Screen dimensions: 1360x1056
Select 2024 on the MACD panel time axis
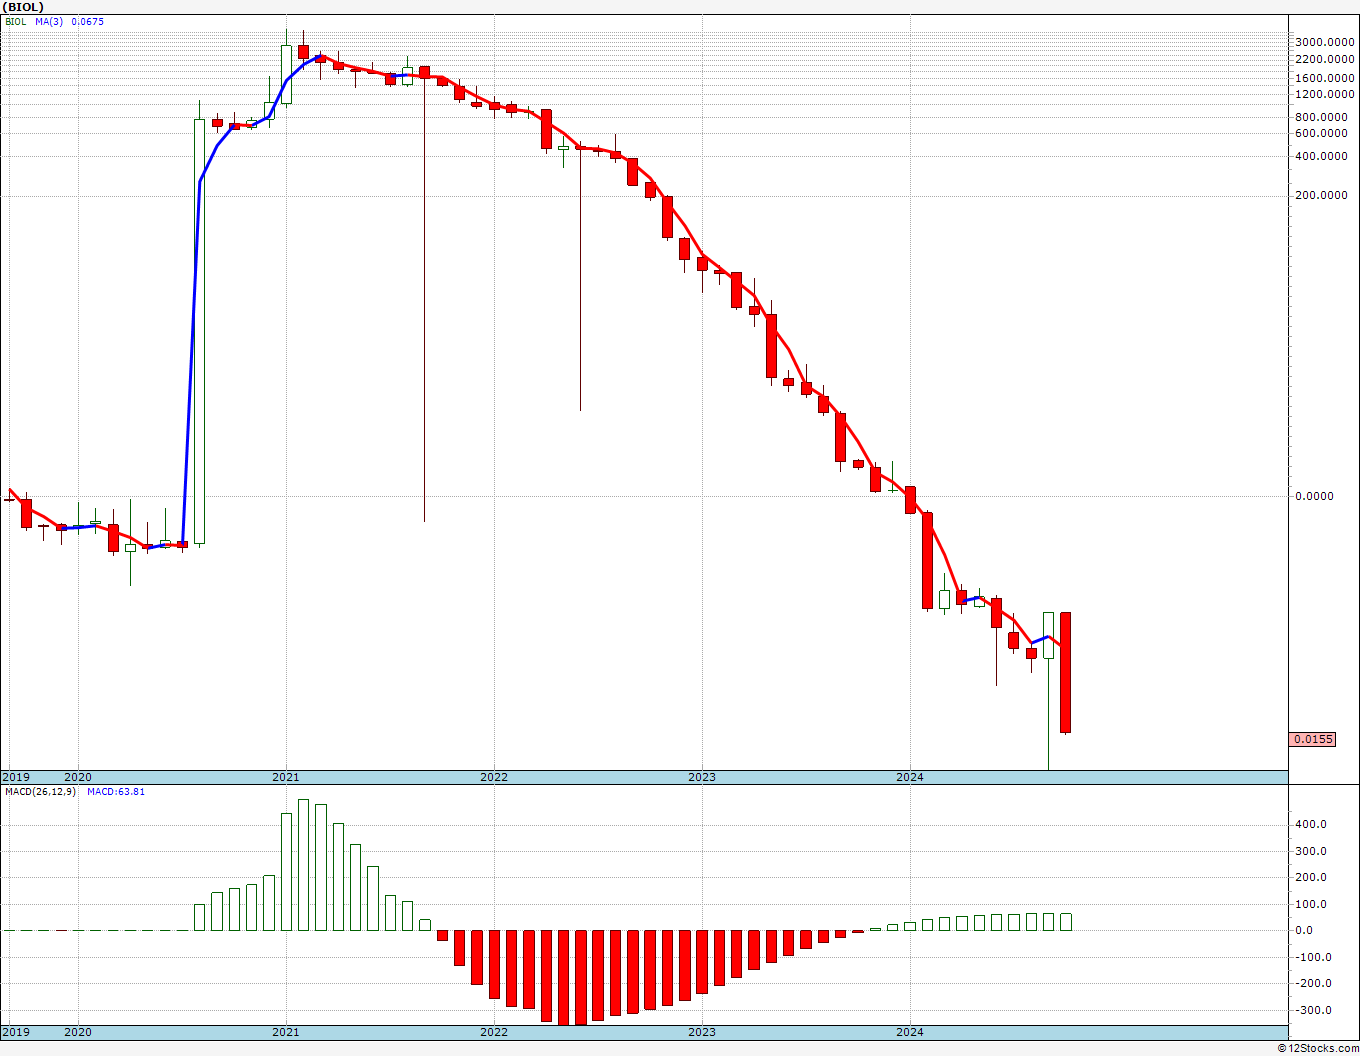909,1032
